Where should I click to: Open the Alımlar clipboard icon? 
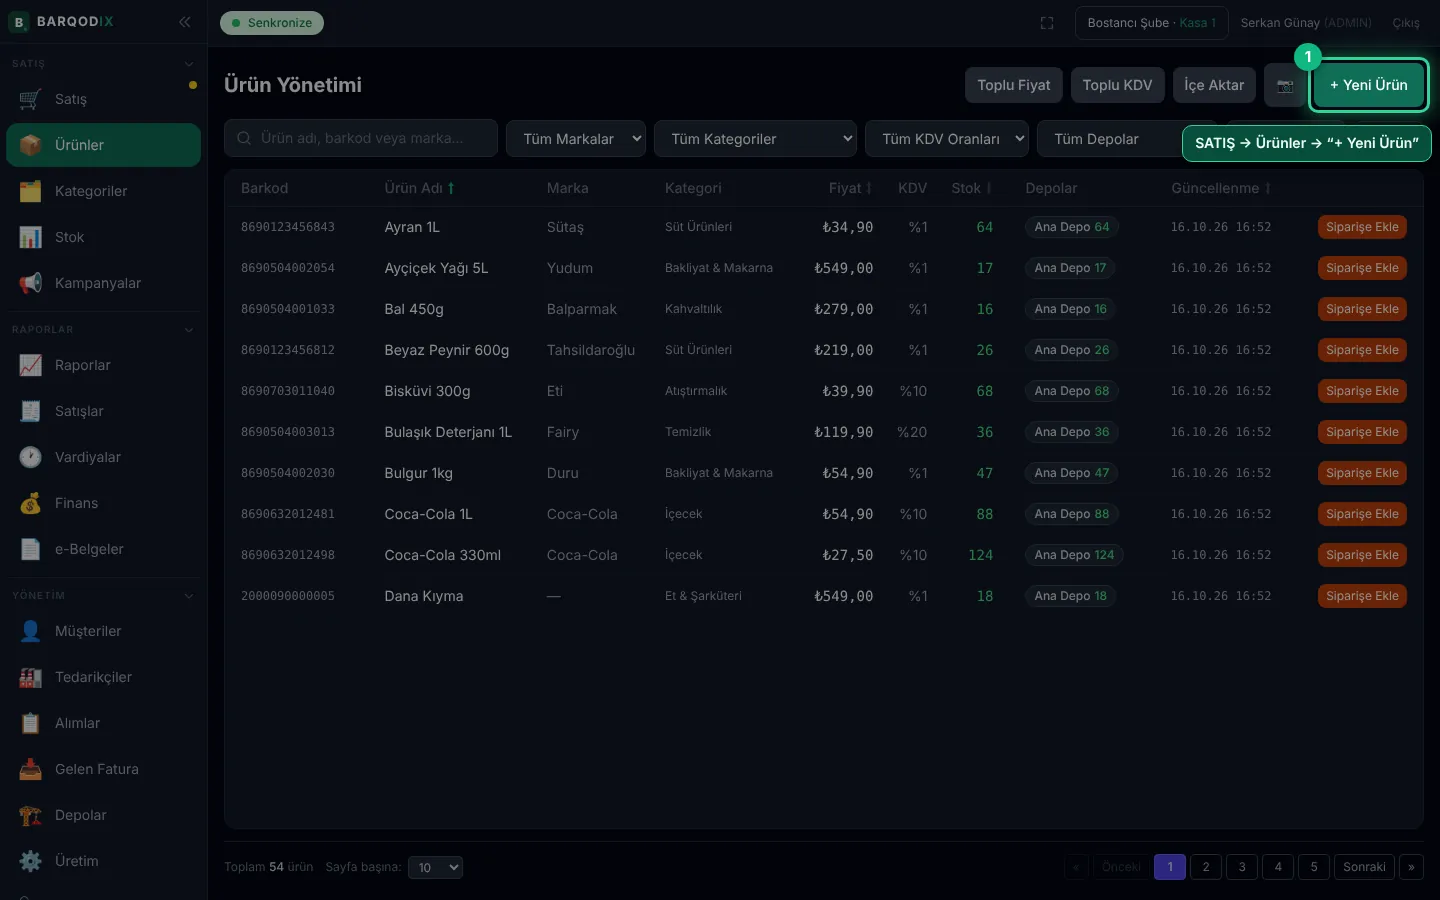click(31, 723)
